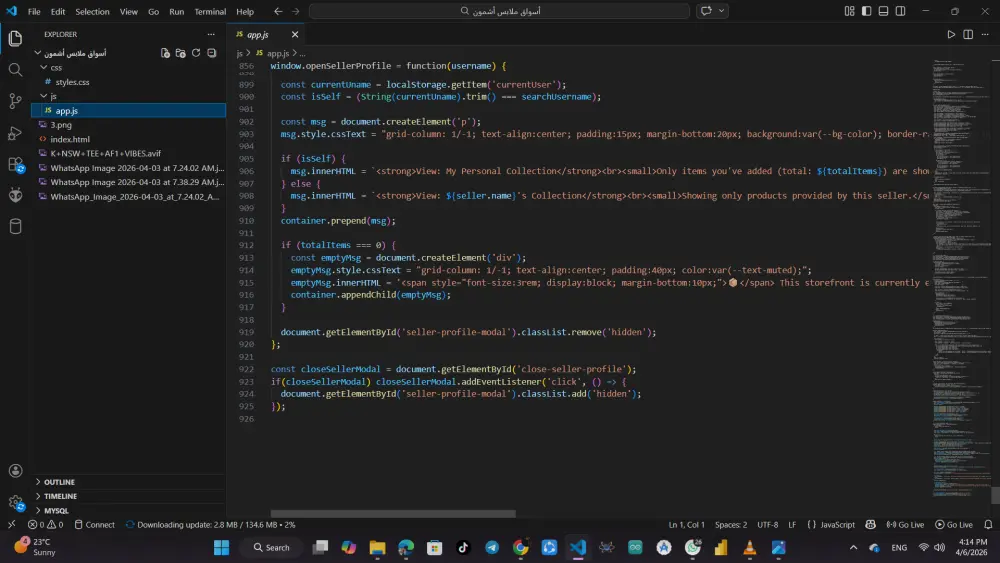Change UTF-8 file encoding

(767, 525)
